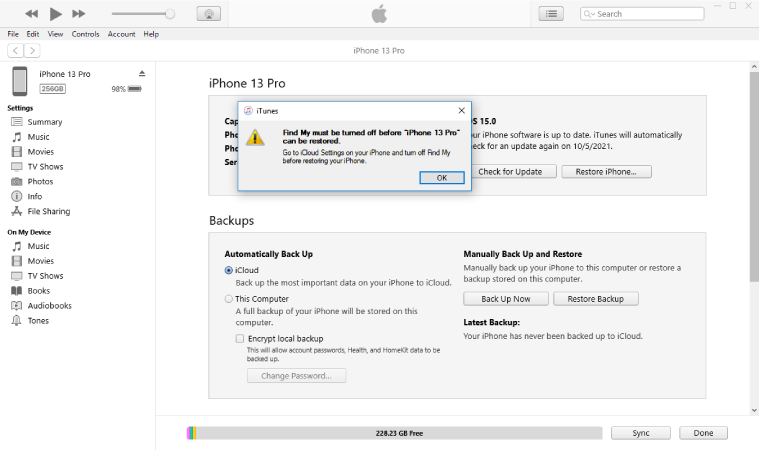The height and width of the screenshot is (450, 759).
Task: Open the View menu
Action: click(x=55, y=34)
